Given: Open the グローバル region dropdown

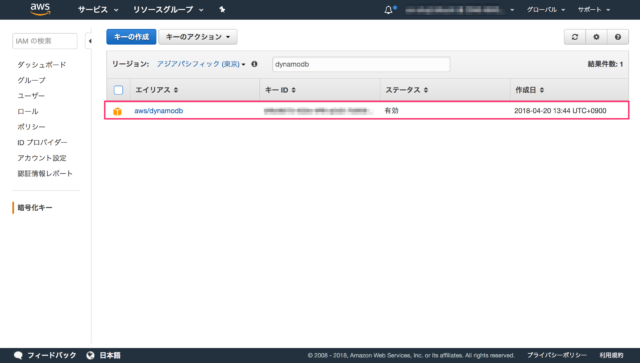Looking at the screenshot, I should (x=546, y=10).
